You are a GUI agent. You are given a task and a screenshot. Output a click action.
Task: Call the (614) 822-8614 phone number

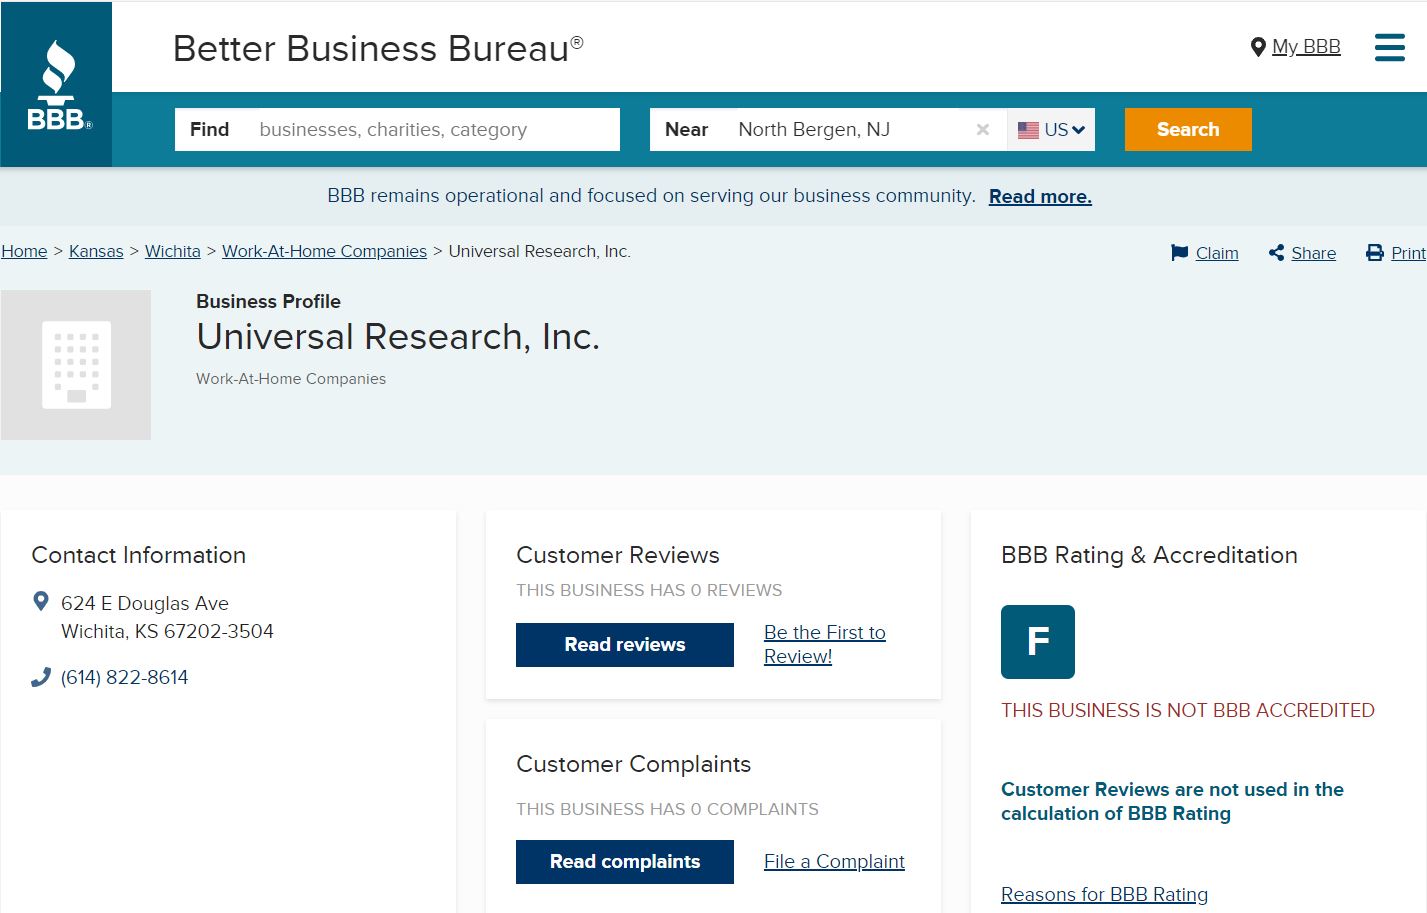[x=124, y=678]
